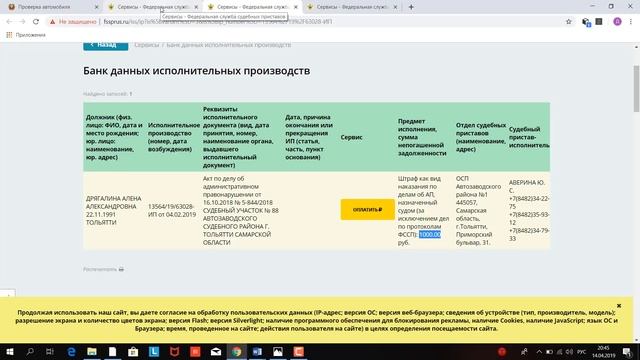Screen dimensions: 640x360
Task: Open Windows taskbar search
Action: tap(30, 351)
